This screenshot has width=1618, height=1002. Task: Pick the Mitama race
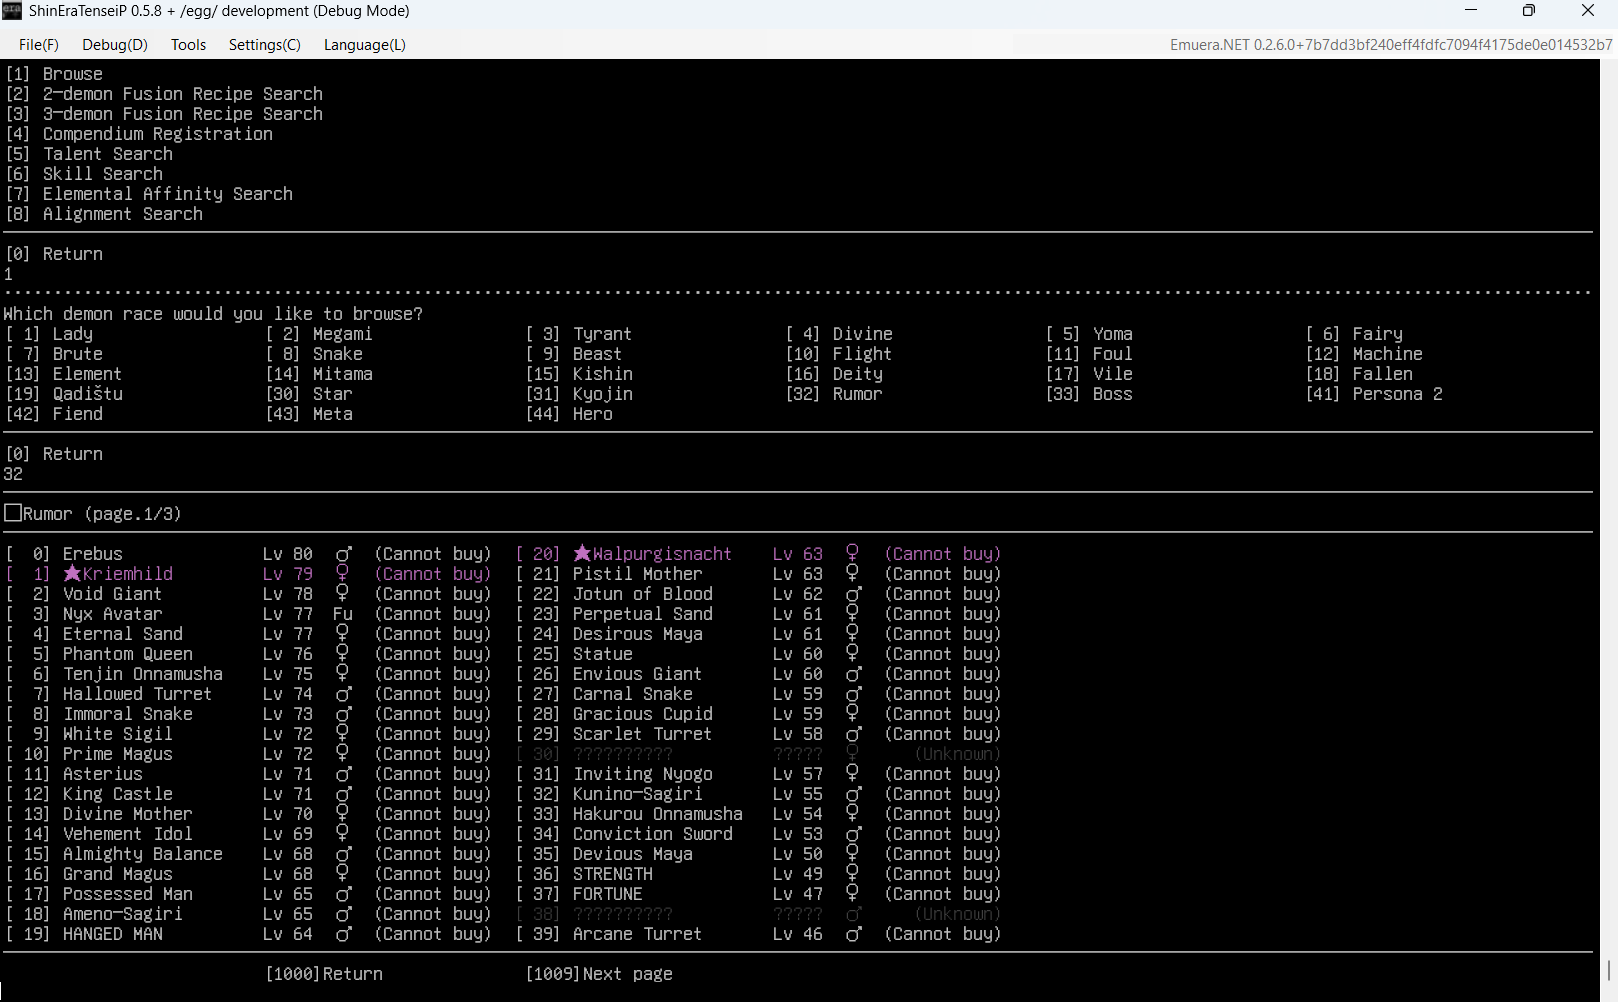[x=319, y=374]
